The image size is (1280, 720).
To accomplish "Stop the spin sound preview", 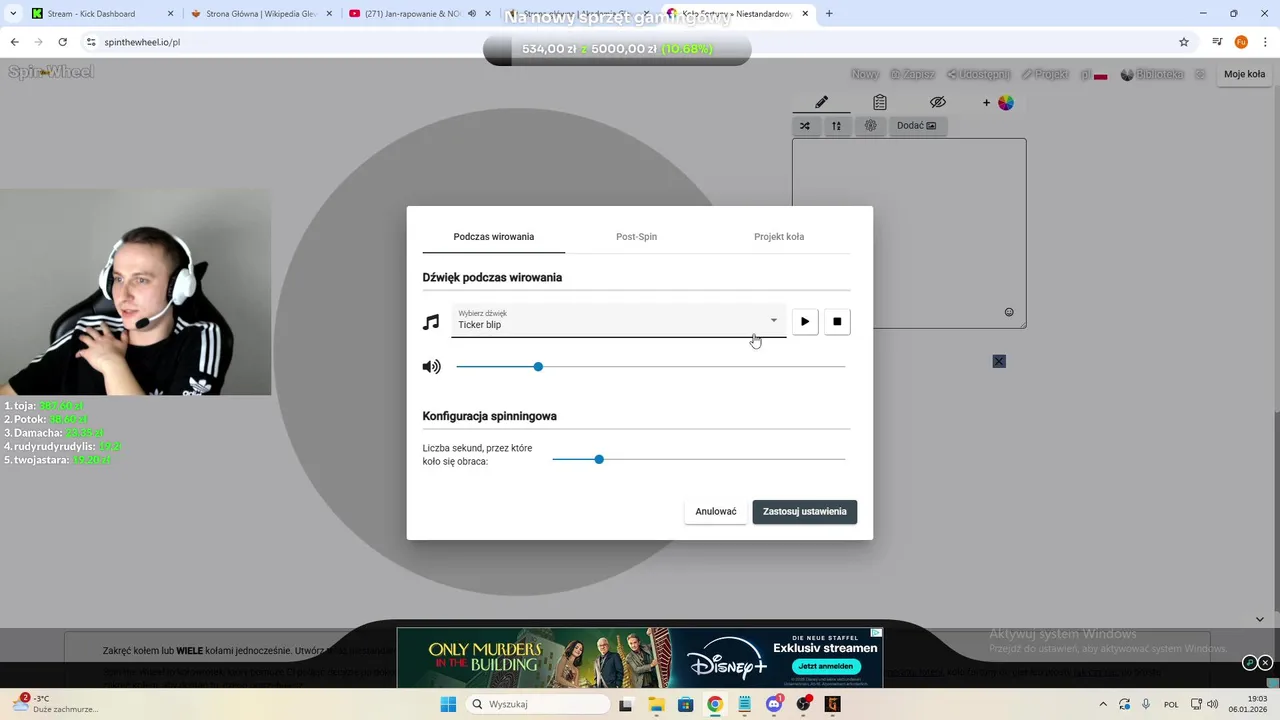I will [837, 321].
